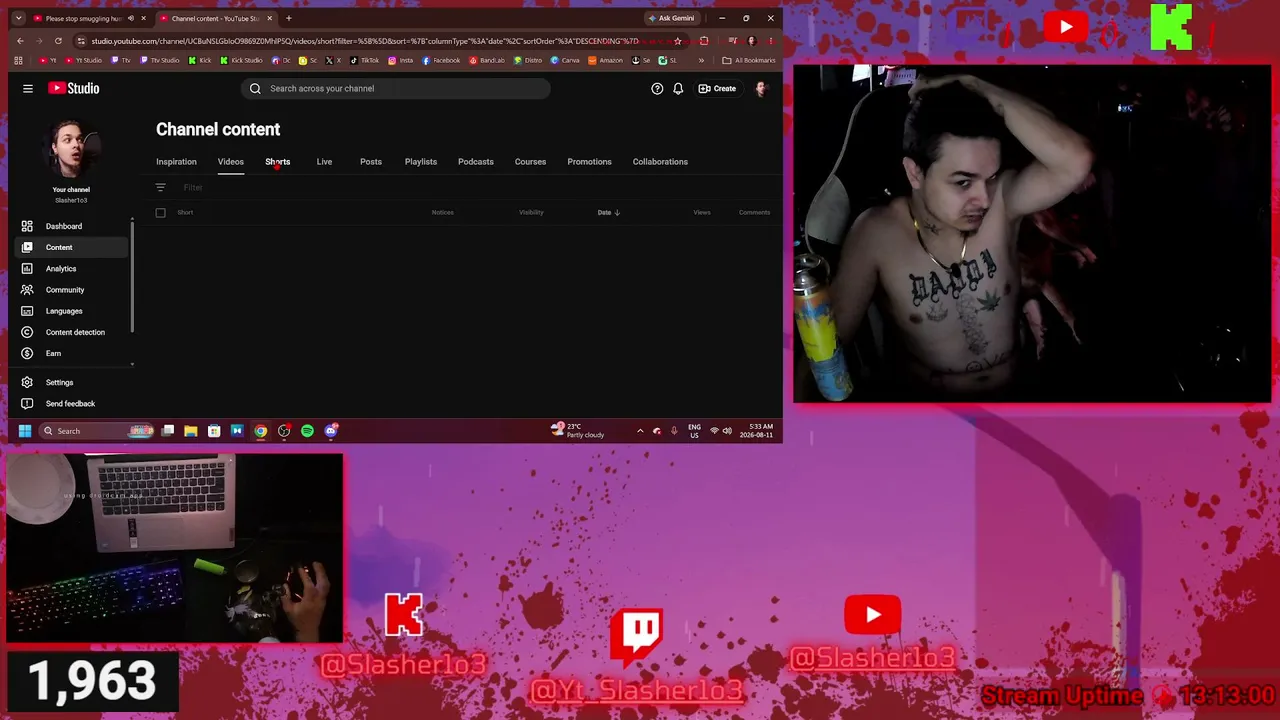Click the Ask Gemini button
Viewport: 1280px width, 720px height.
(671, 18)
